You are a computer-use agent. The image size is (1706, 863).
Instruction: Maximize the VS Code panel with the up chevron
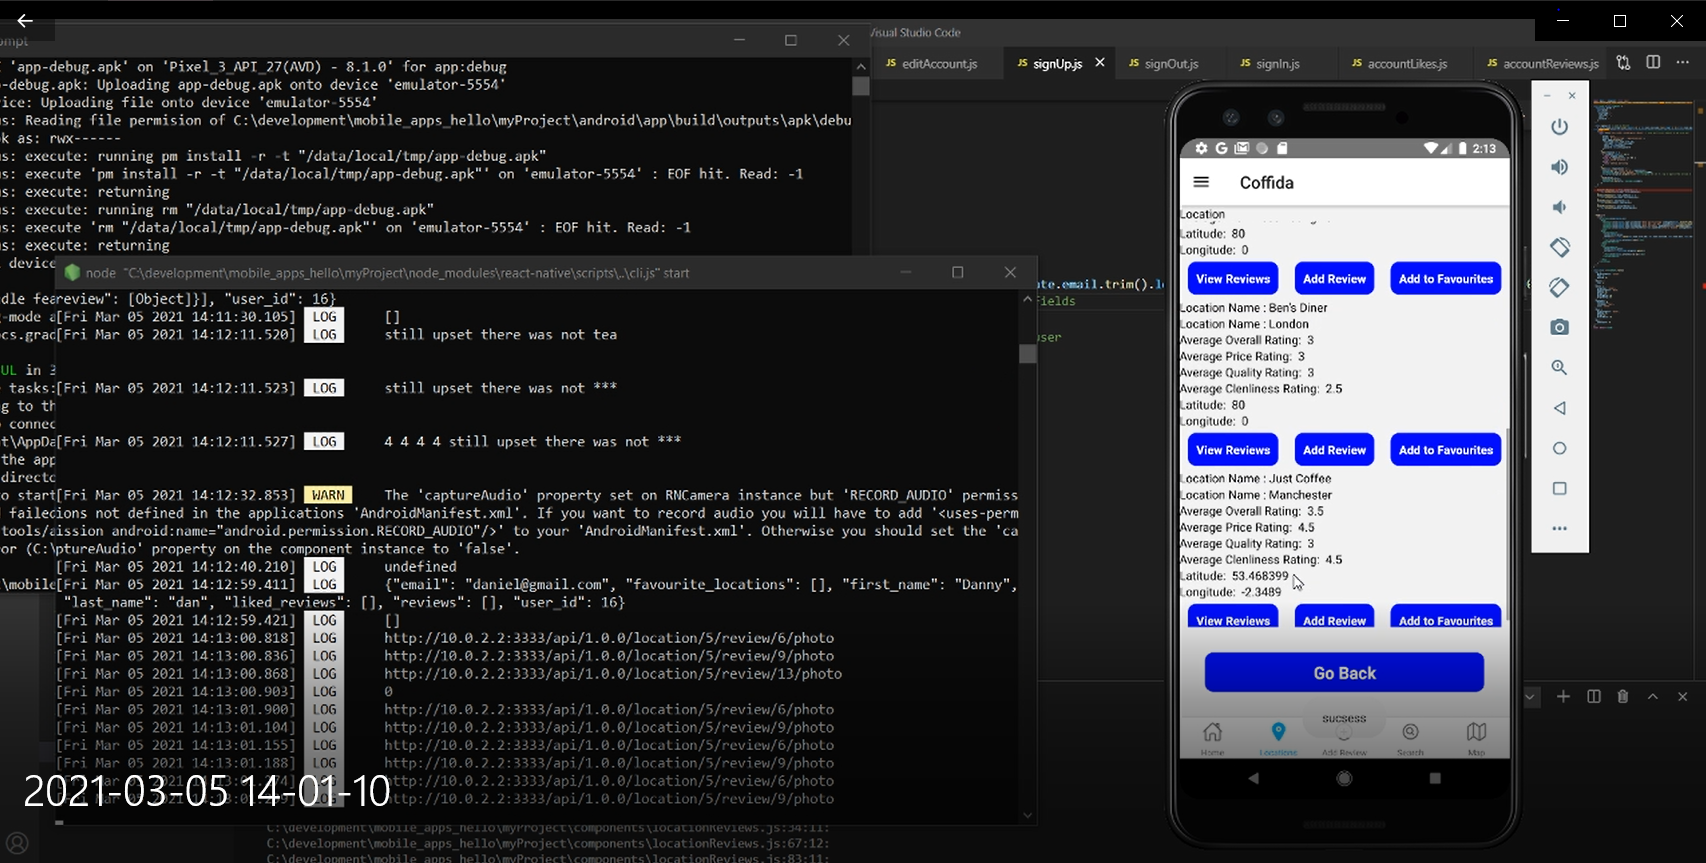(x=1653, y=696)
